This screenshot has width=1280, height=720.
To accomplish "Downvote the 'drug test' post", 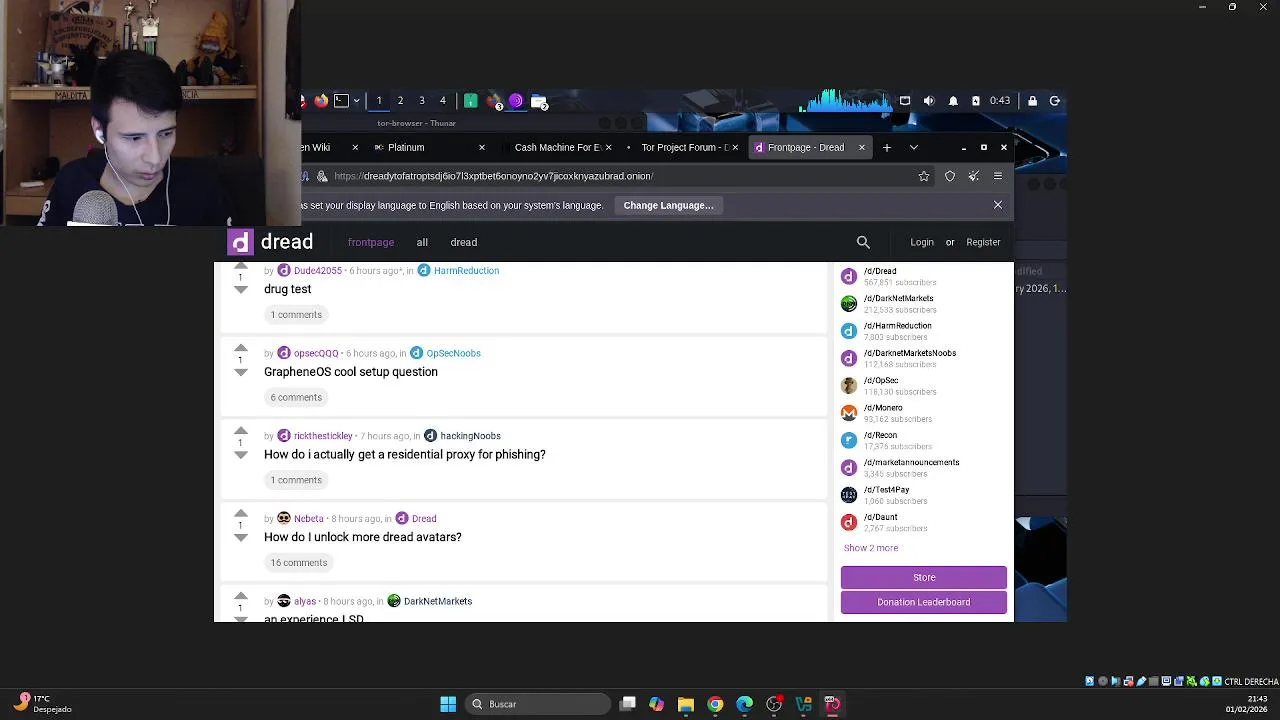I will point(240,290).
